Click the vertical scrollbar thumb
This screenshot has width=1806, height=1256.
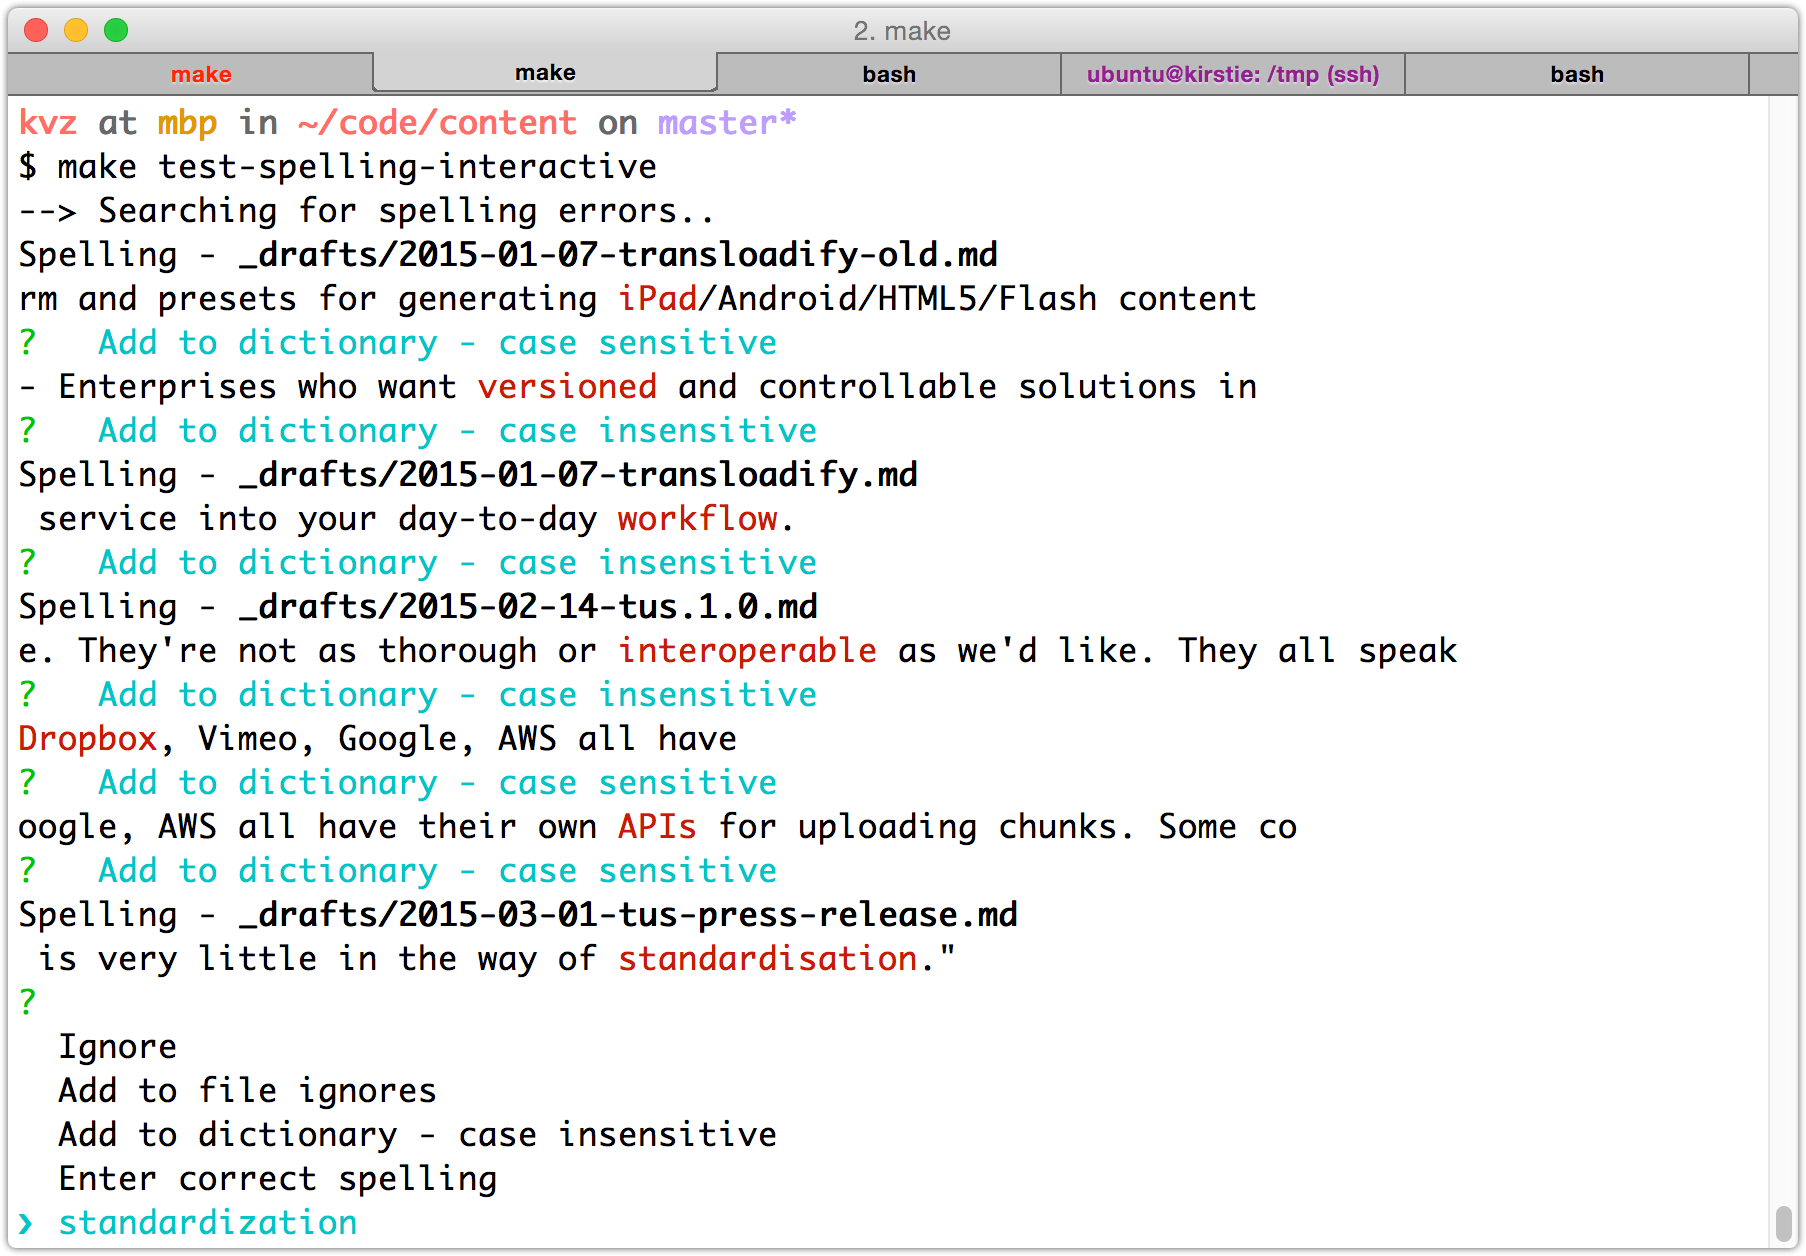pos(1783,1222)
